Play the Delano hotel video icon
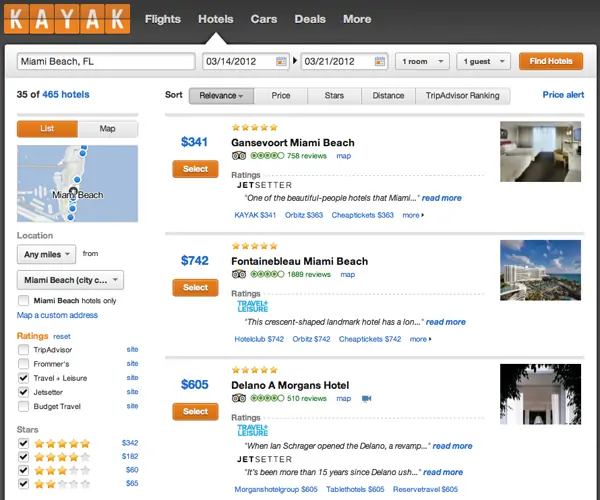 click(x=366, y=399)
